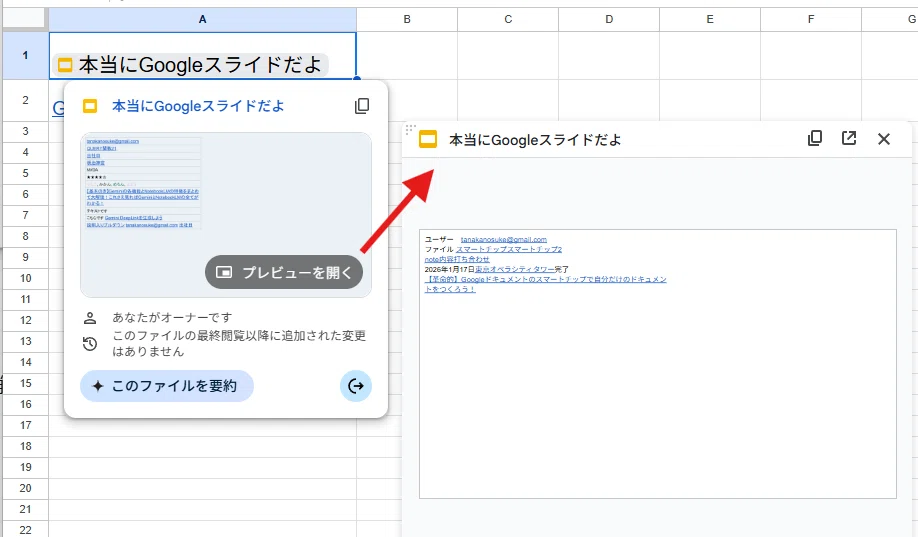
Task: Open 【革命的】Googleドキュメント article link
Action: pos(546,284)
